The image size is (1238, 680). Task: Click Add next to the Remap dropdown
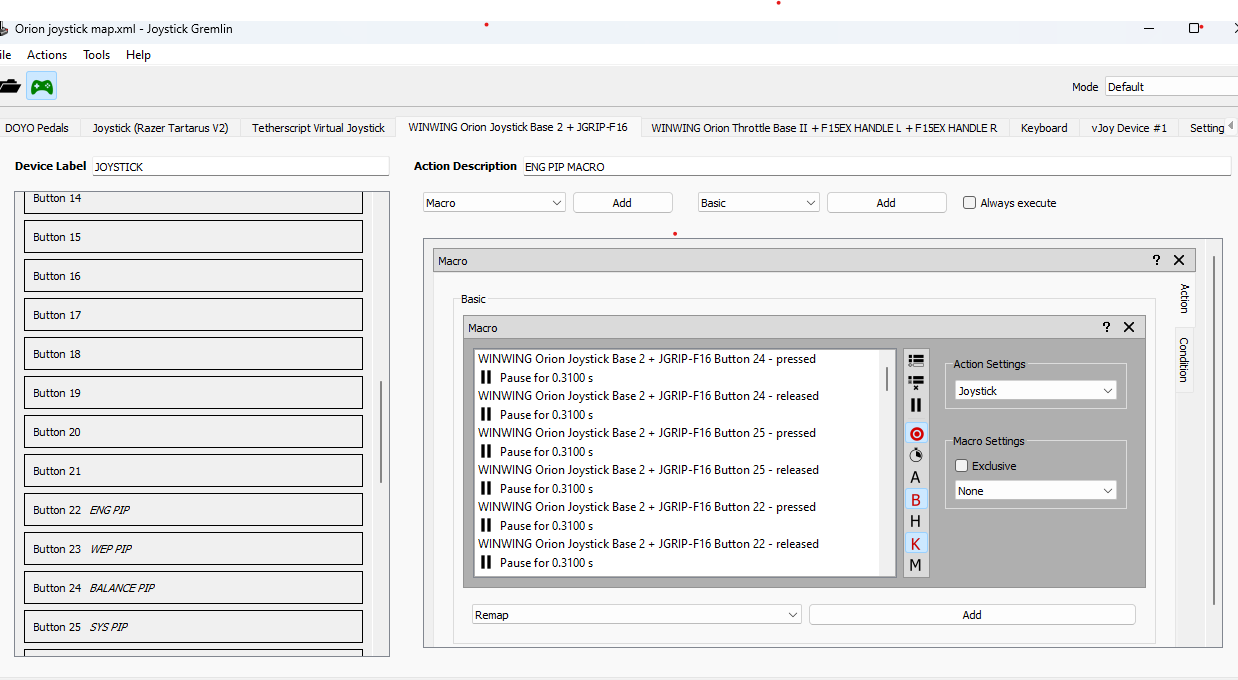point(972,615)
